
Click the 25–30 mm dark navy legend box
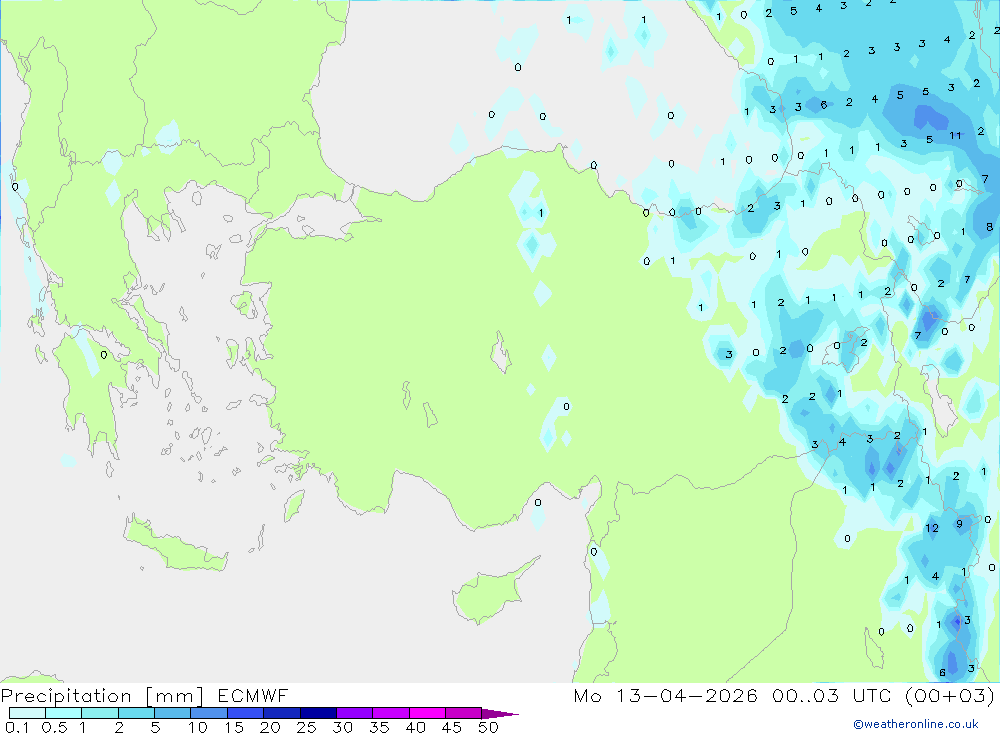click(x=318, y=713)
